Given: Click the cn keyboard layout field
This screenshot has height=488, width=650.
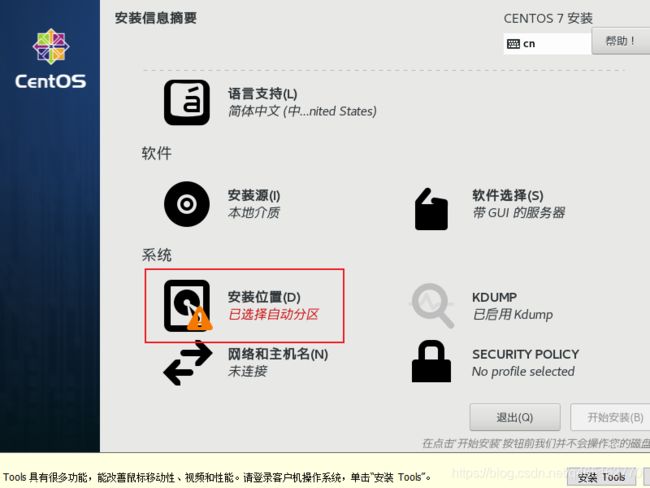Looking at the screenshot, I should (547, 44).
